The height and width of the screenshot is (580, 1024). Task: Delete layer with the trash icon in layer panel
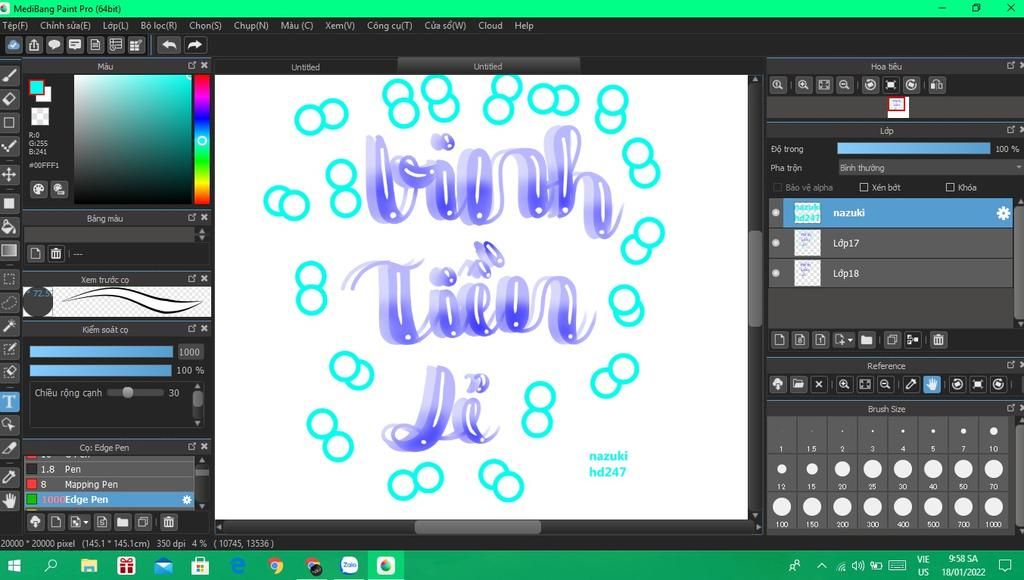coord(938,340)
